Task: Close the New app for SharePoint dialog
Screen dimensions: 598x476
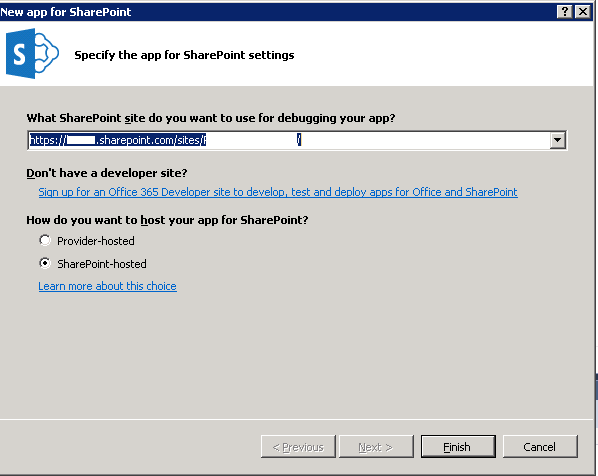Action: [583, 12]
